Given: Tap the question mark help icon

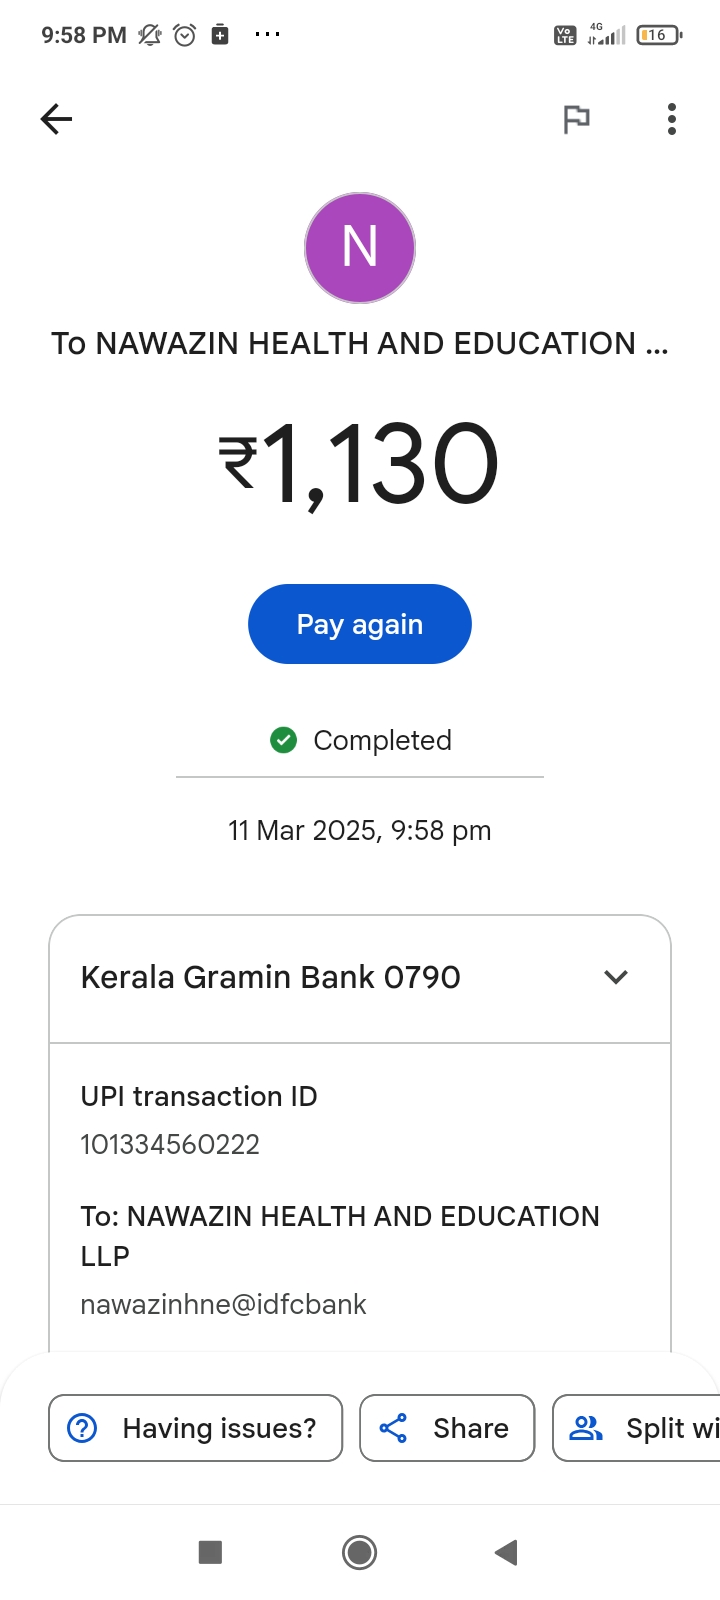Looking at the screenshot, I should 82,1428.
